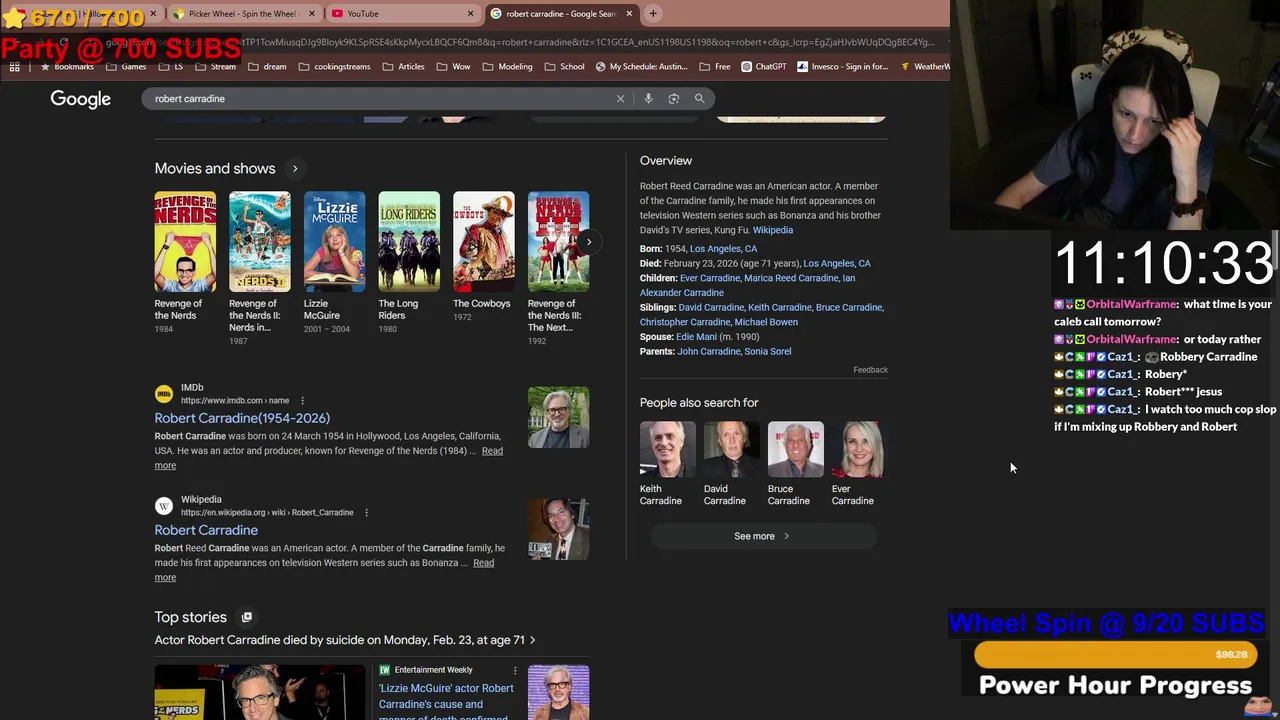
Task: Open Revenge of the Nerds 1984 poster
Action: 185,242
